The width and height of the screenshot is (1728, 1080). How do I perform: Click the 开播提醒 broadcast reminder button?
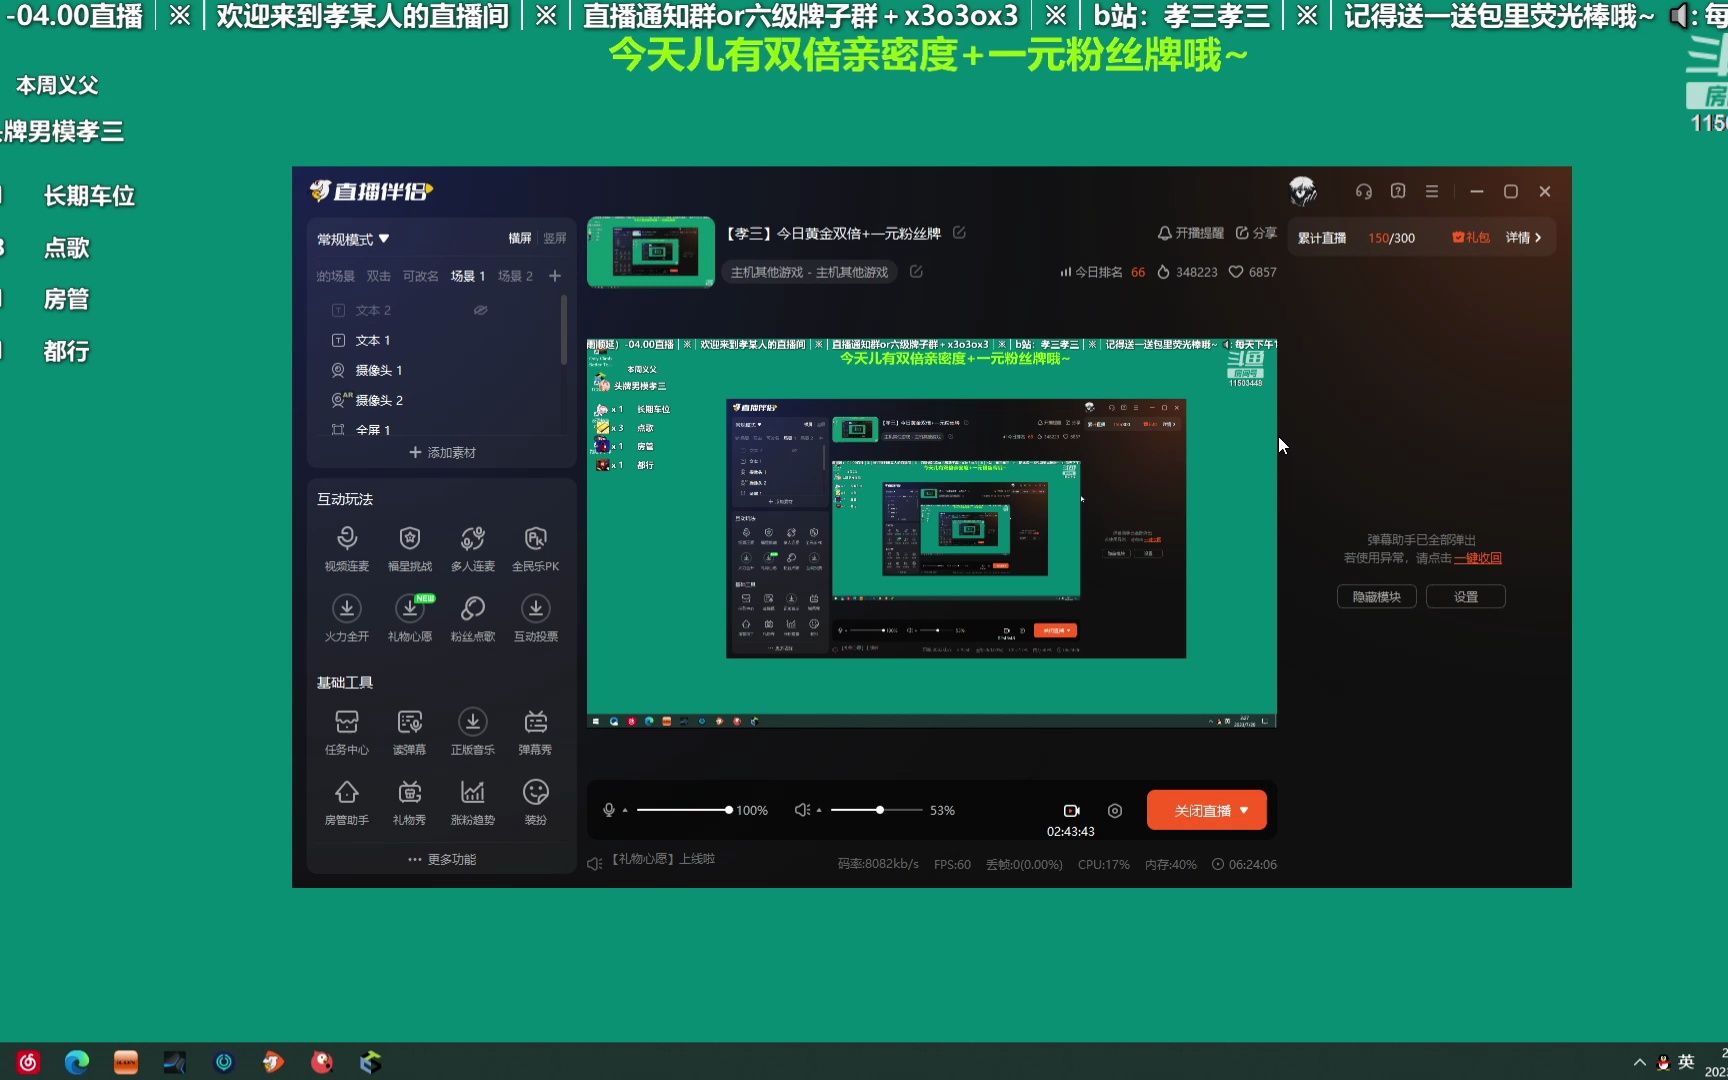[1190, 233]
